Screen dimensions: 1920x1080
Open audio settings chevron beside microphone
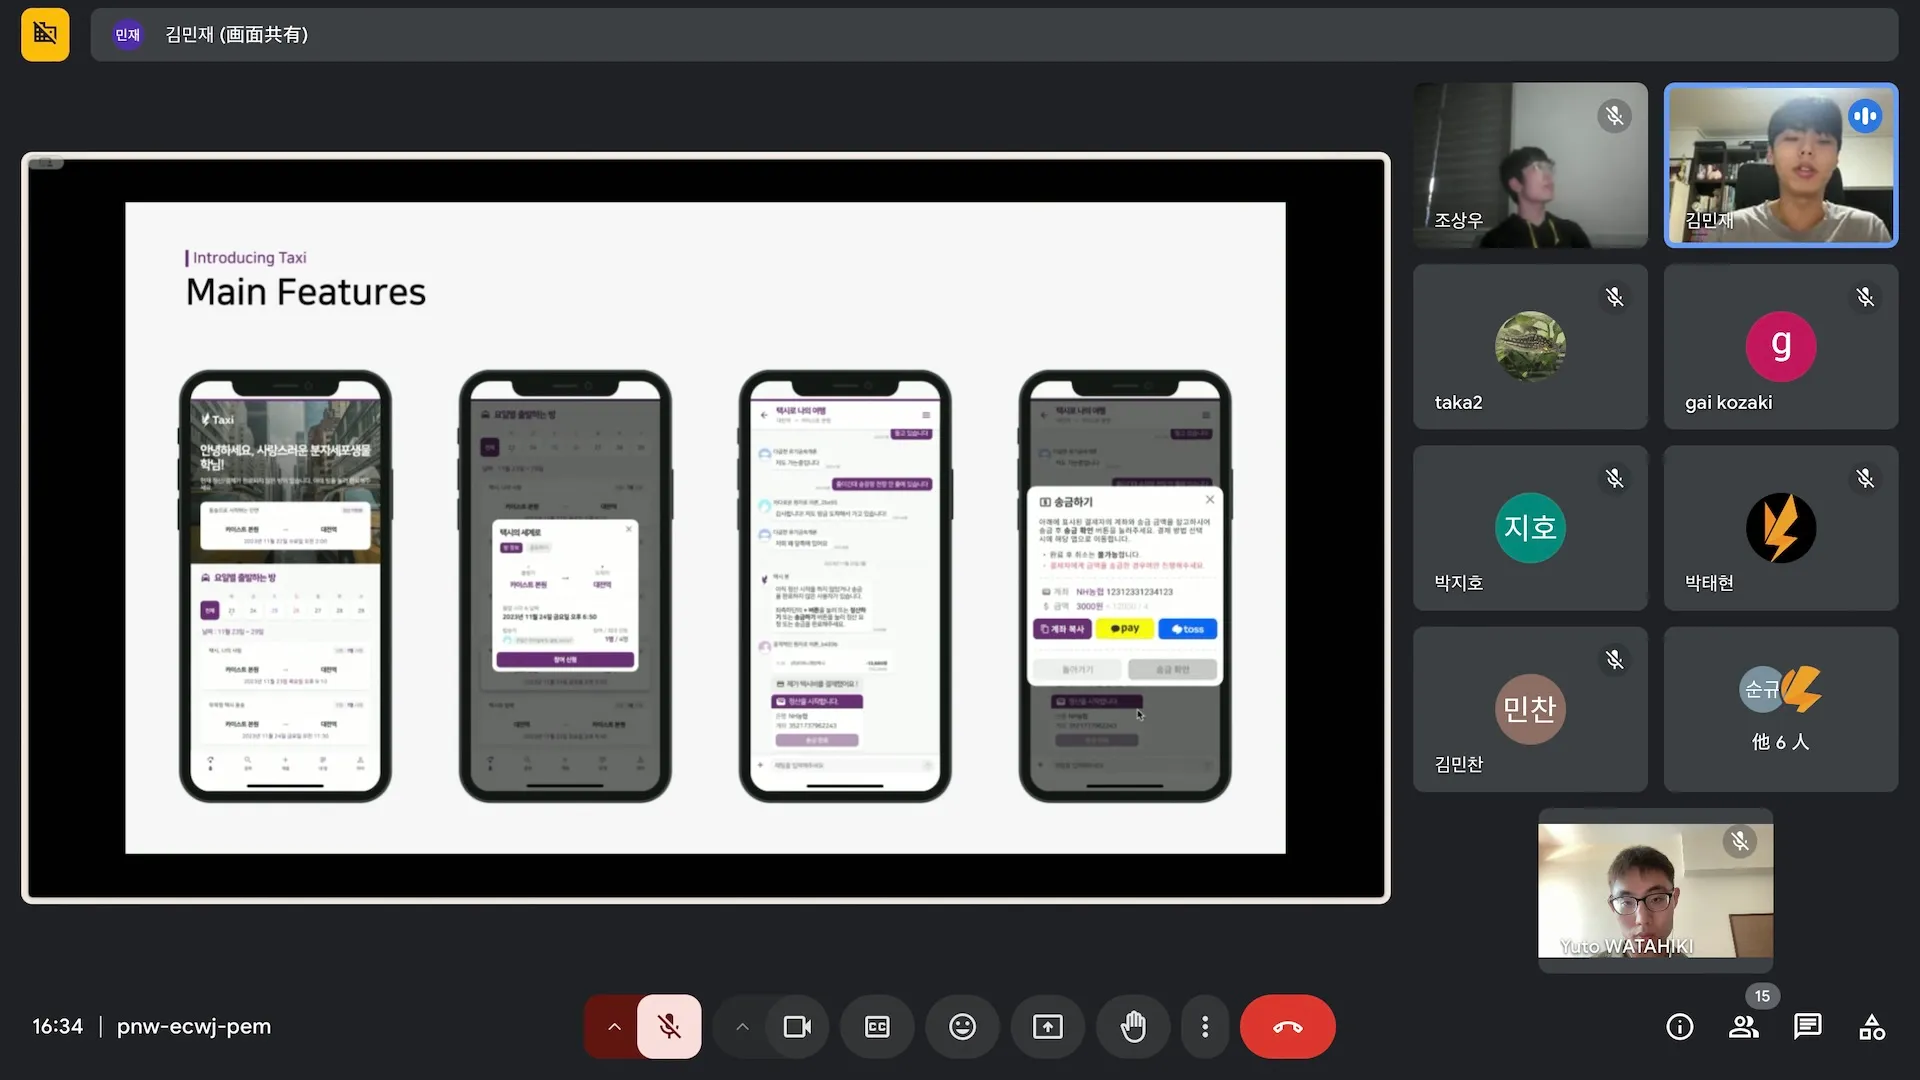tap(614, 1027)
